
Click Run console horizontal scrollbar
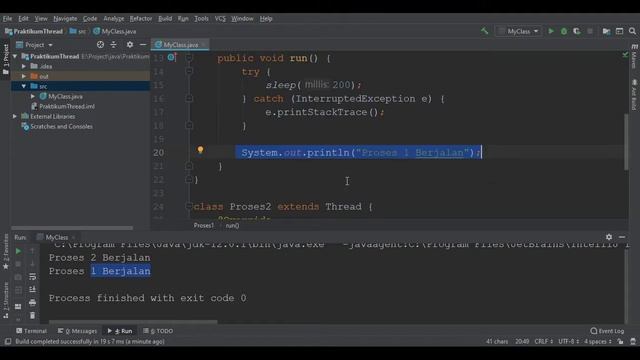[133, 322]
